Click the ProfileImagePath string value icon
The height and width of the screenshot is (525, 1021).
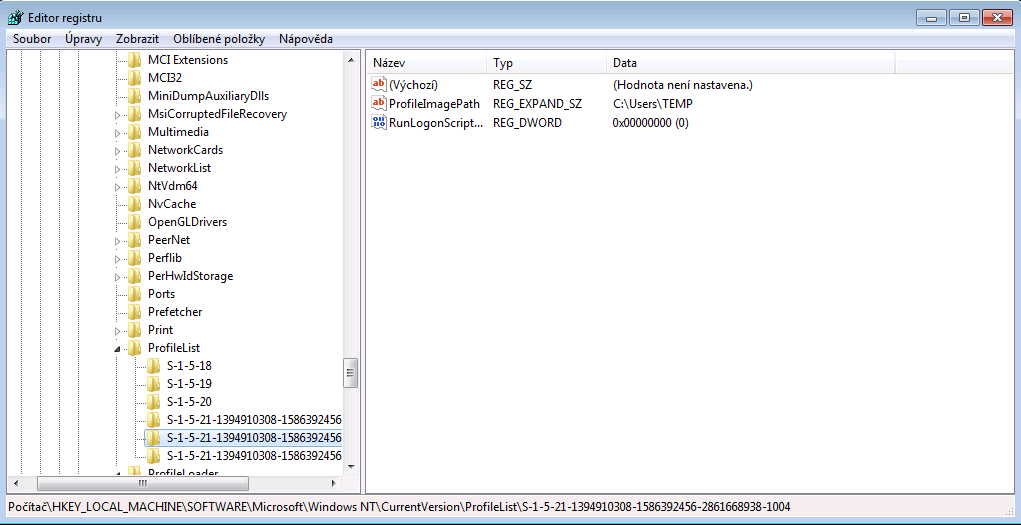[x=379, y=103]
